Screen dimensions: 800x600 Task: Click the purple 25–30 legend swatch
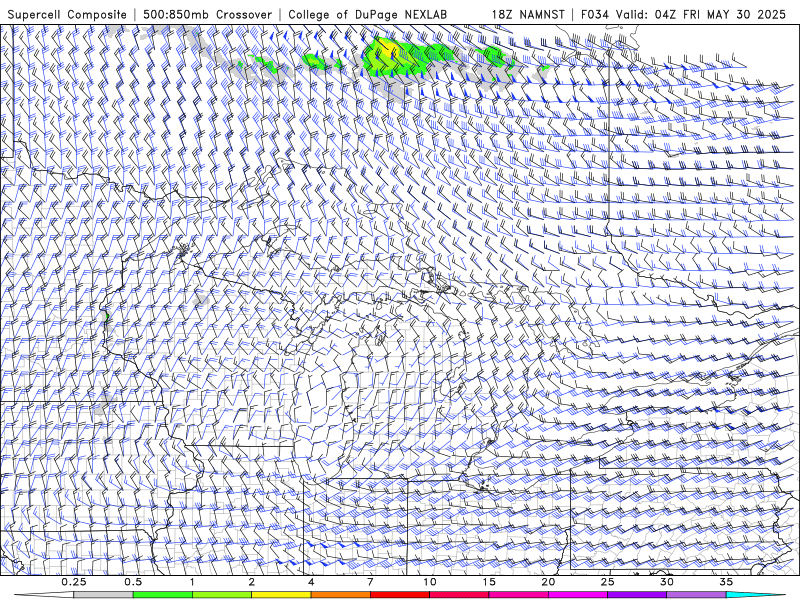637,595
